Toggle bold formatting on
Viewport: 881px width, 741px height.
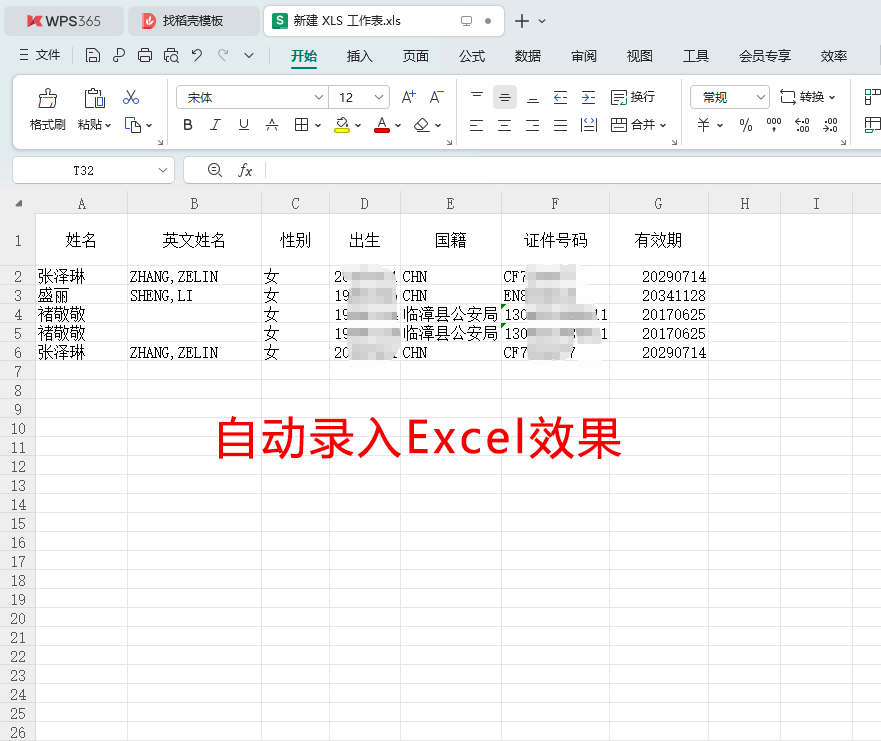(187, 124)
